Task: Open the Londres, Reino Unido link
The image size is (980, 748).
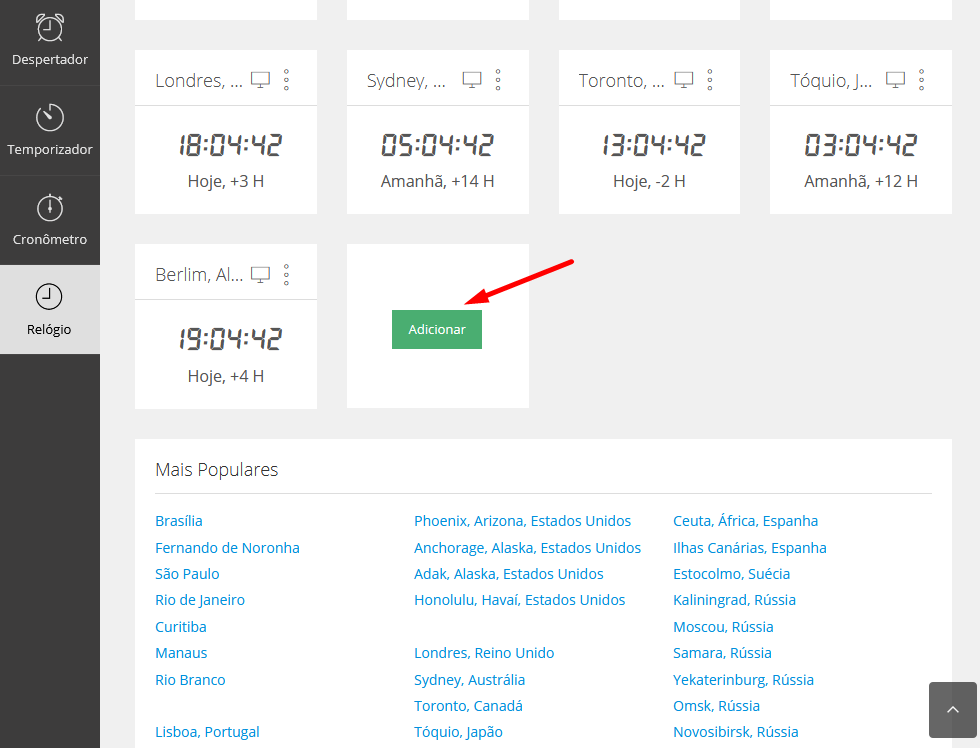Action: 484,653
